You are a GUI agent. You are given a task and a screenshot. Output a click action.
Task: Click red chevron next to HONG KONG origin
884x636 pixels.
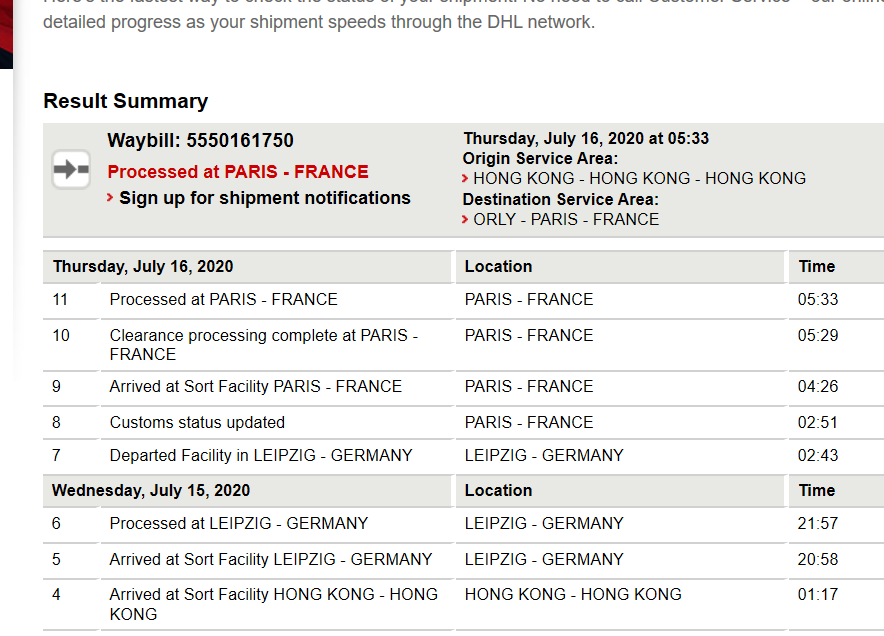pyautogui.click(x=465, y=179)
